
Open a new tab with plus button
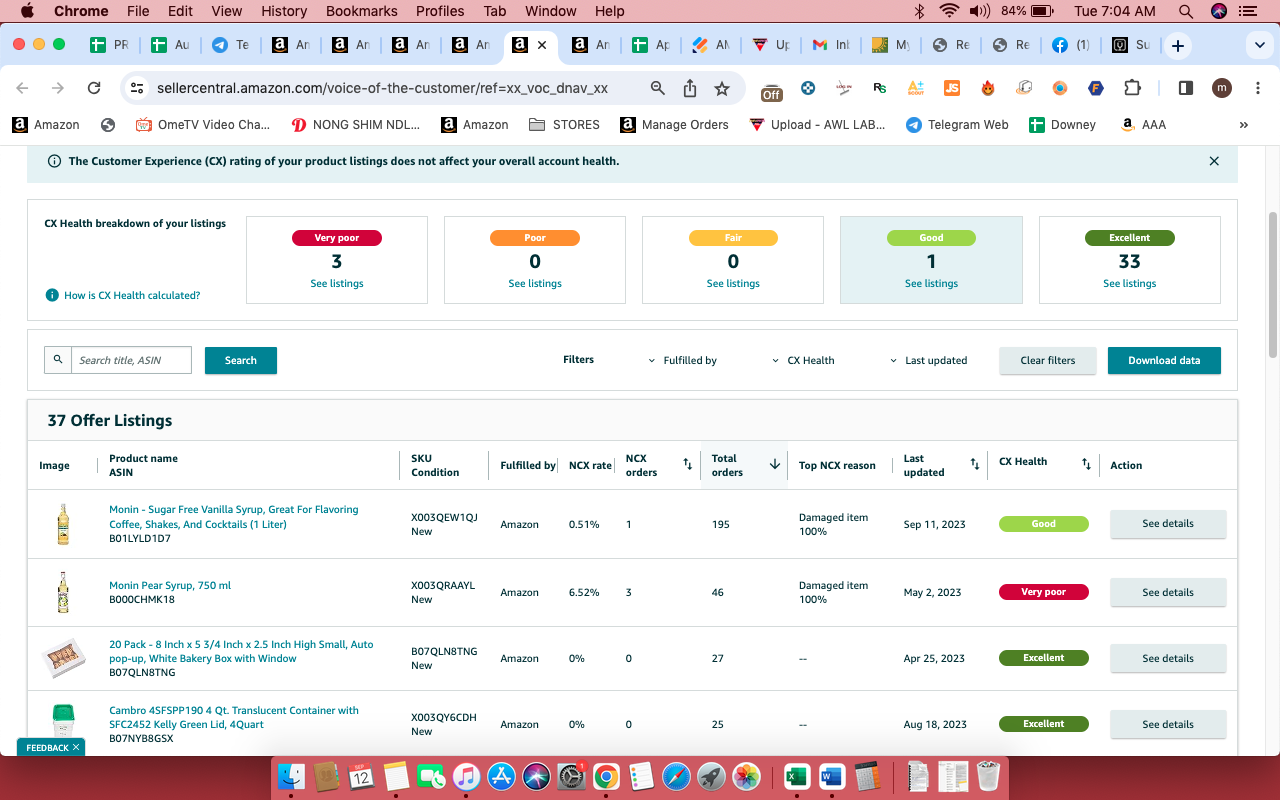coord(1178,46)
